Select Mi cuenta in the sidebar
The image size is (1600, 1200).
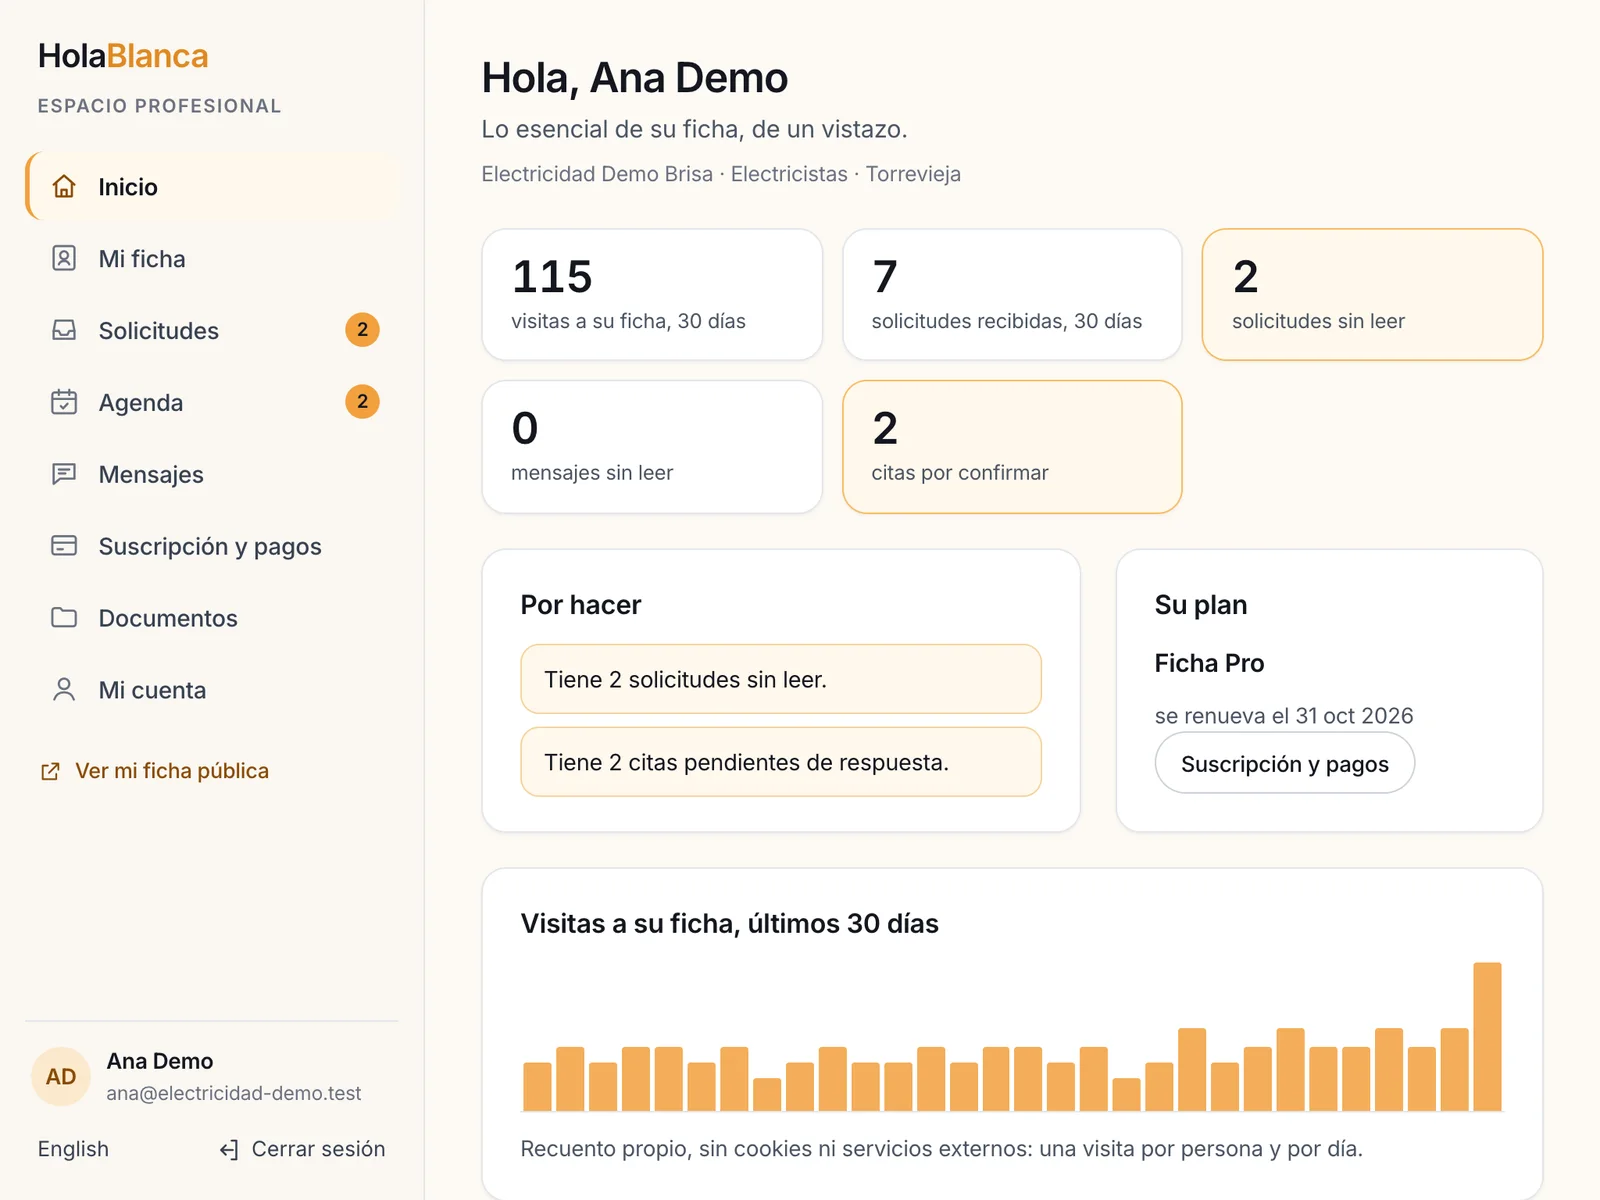pos(212,691)
